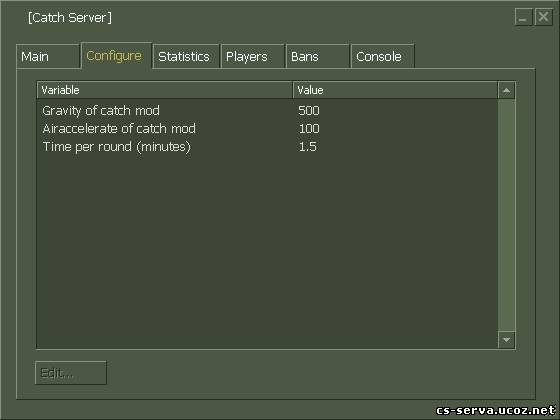Open the Players tab
The image size is (560, 420).
(252, 56)
